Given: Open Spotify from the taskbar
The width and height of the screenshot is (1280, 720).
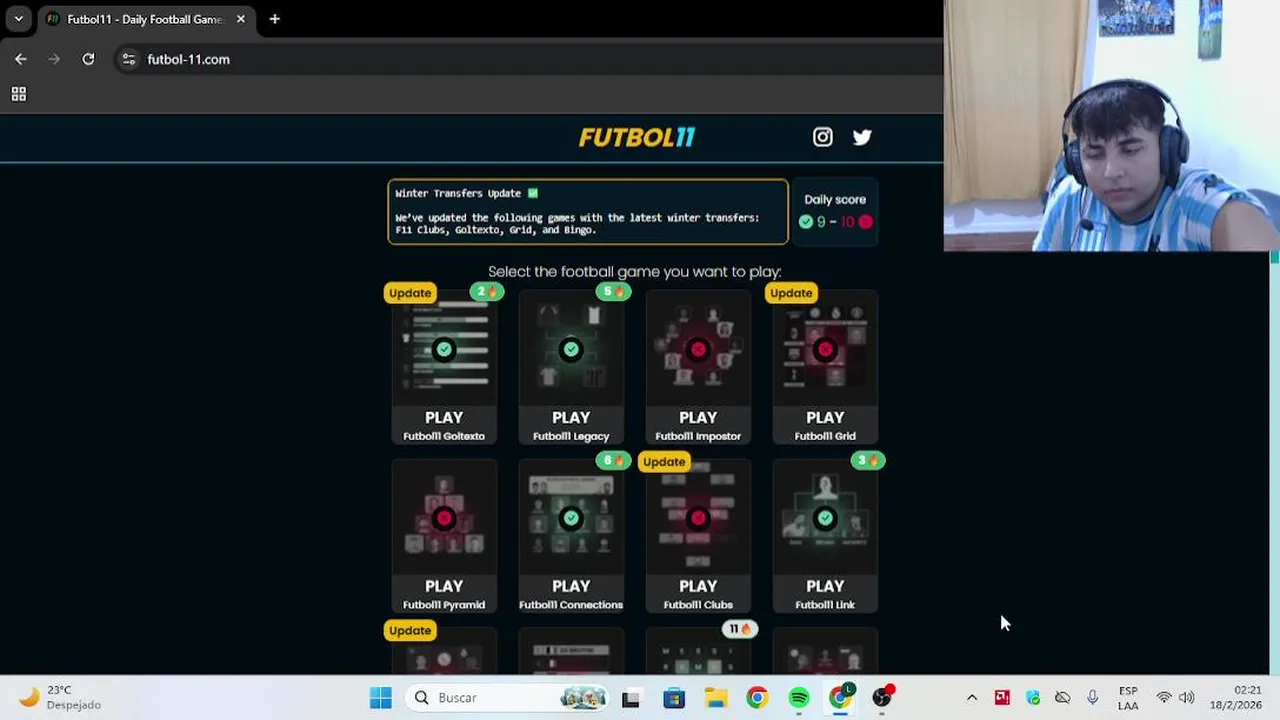Looking at the screenshot, I should point(799,698).
